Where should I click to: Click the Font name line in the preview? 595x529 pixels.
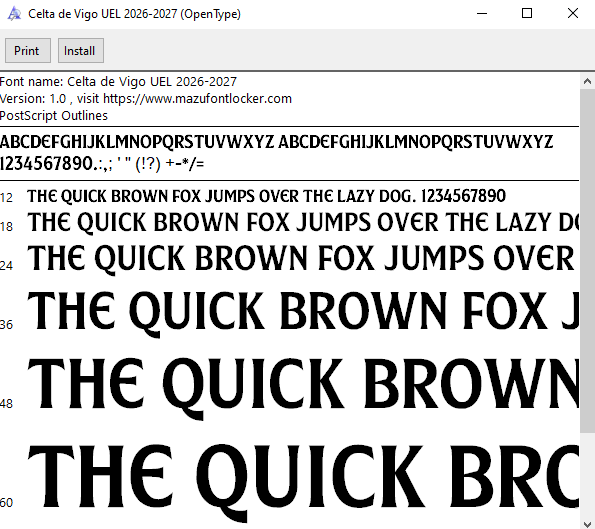pos(118,82)
